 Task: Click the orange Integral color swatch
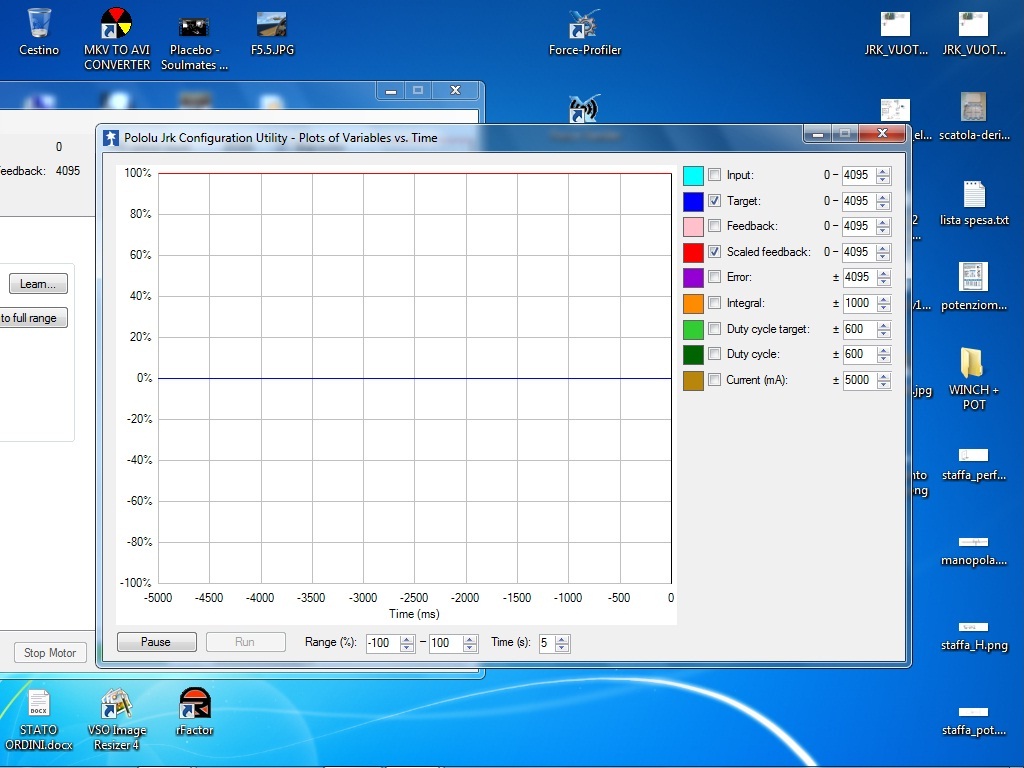(693, 304)
